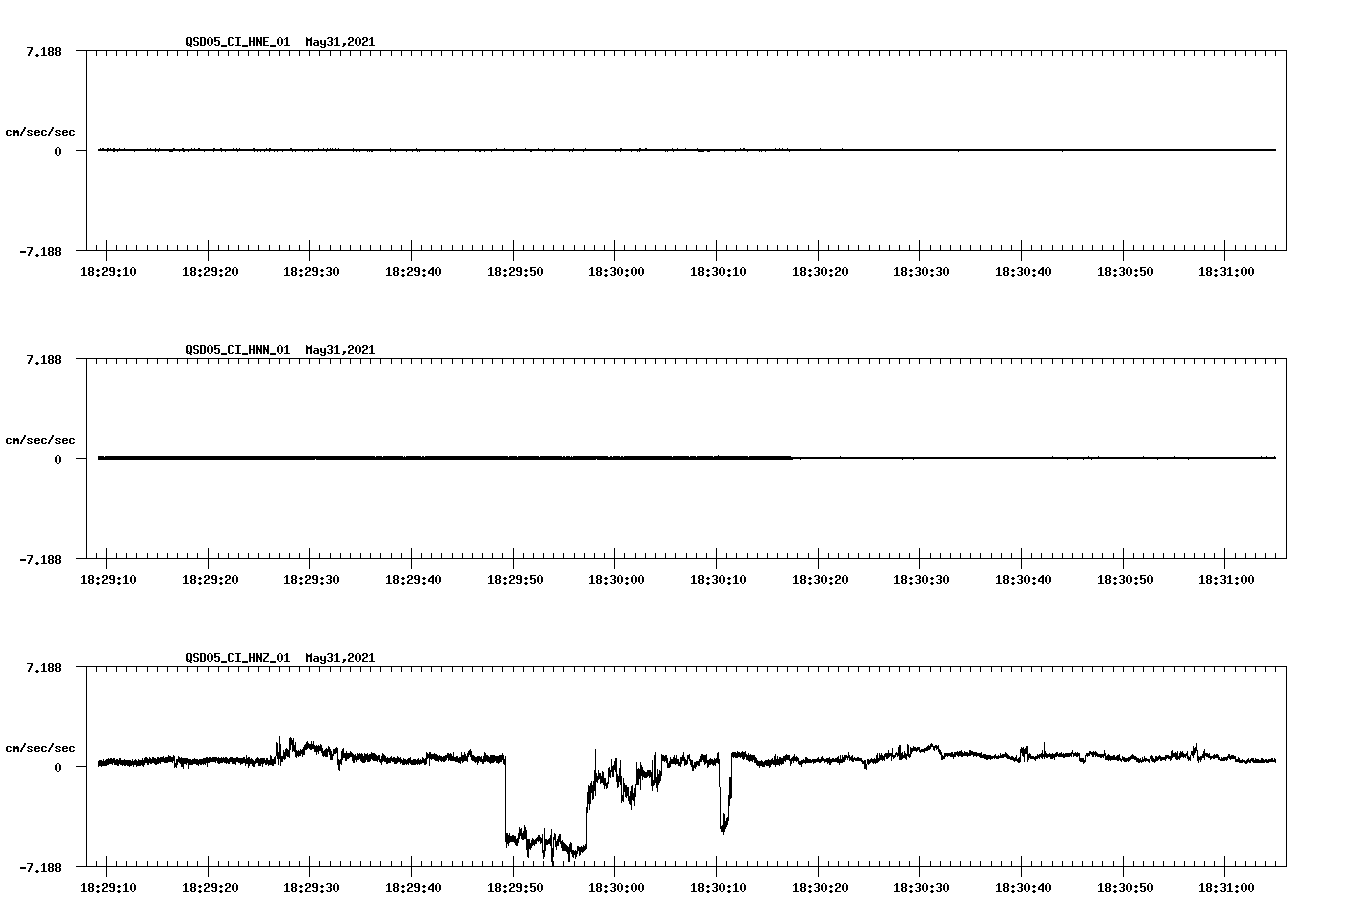Click 18:29:30 time label under HNZ plot
The image size is (1358, 924).
pos(310,888)
